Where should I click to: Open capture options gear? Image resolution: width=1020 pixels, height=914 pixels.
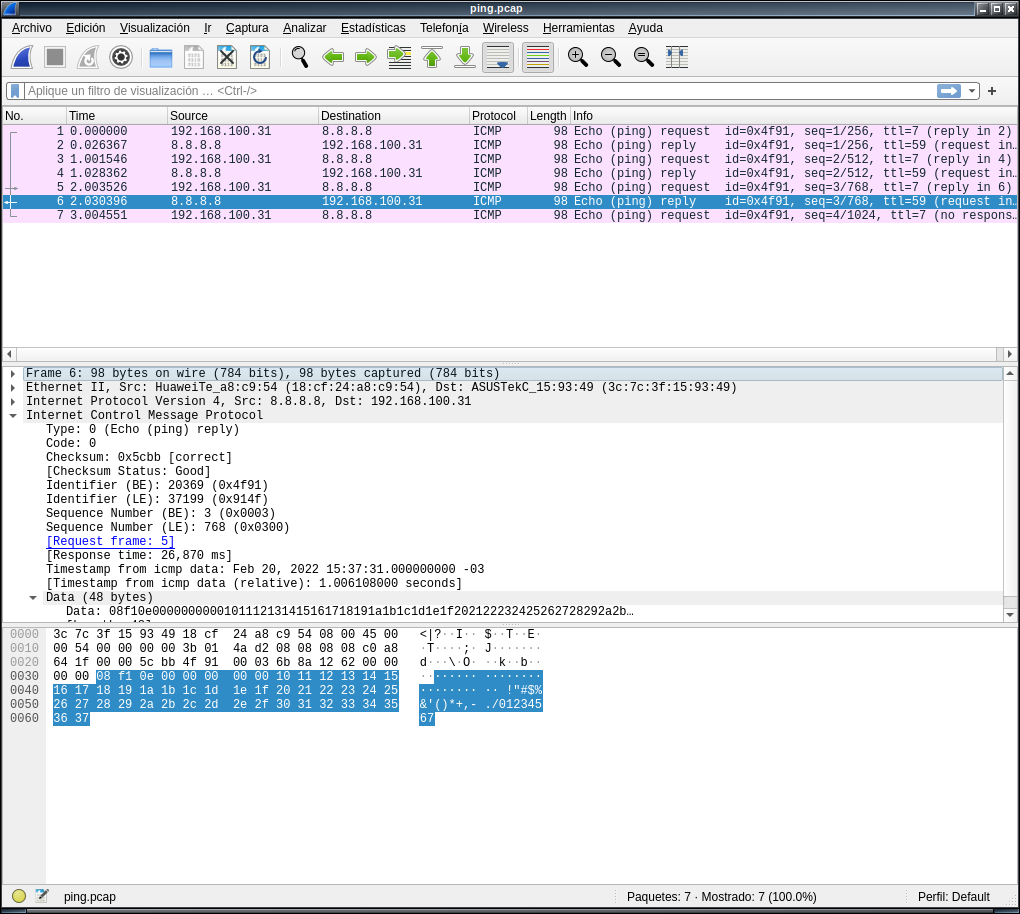click(121, 57)
